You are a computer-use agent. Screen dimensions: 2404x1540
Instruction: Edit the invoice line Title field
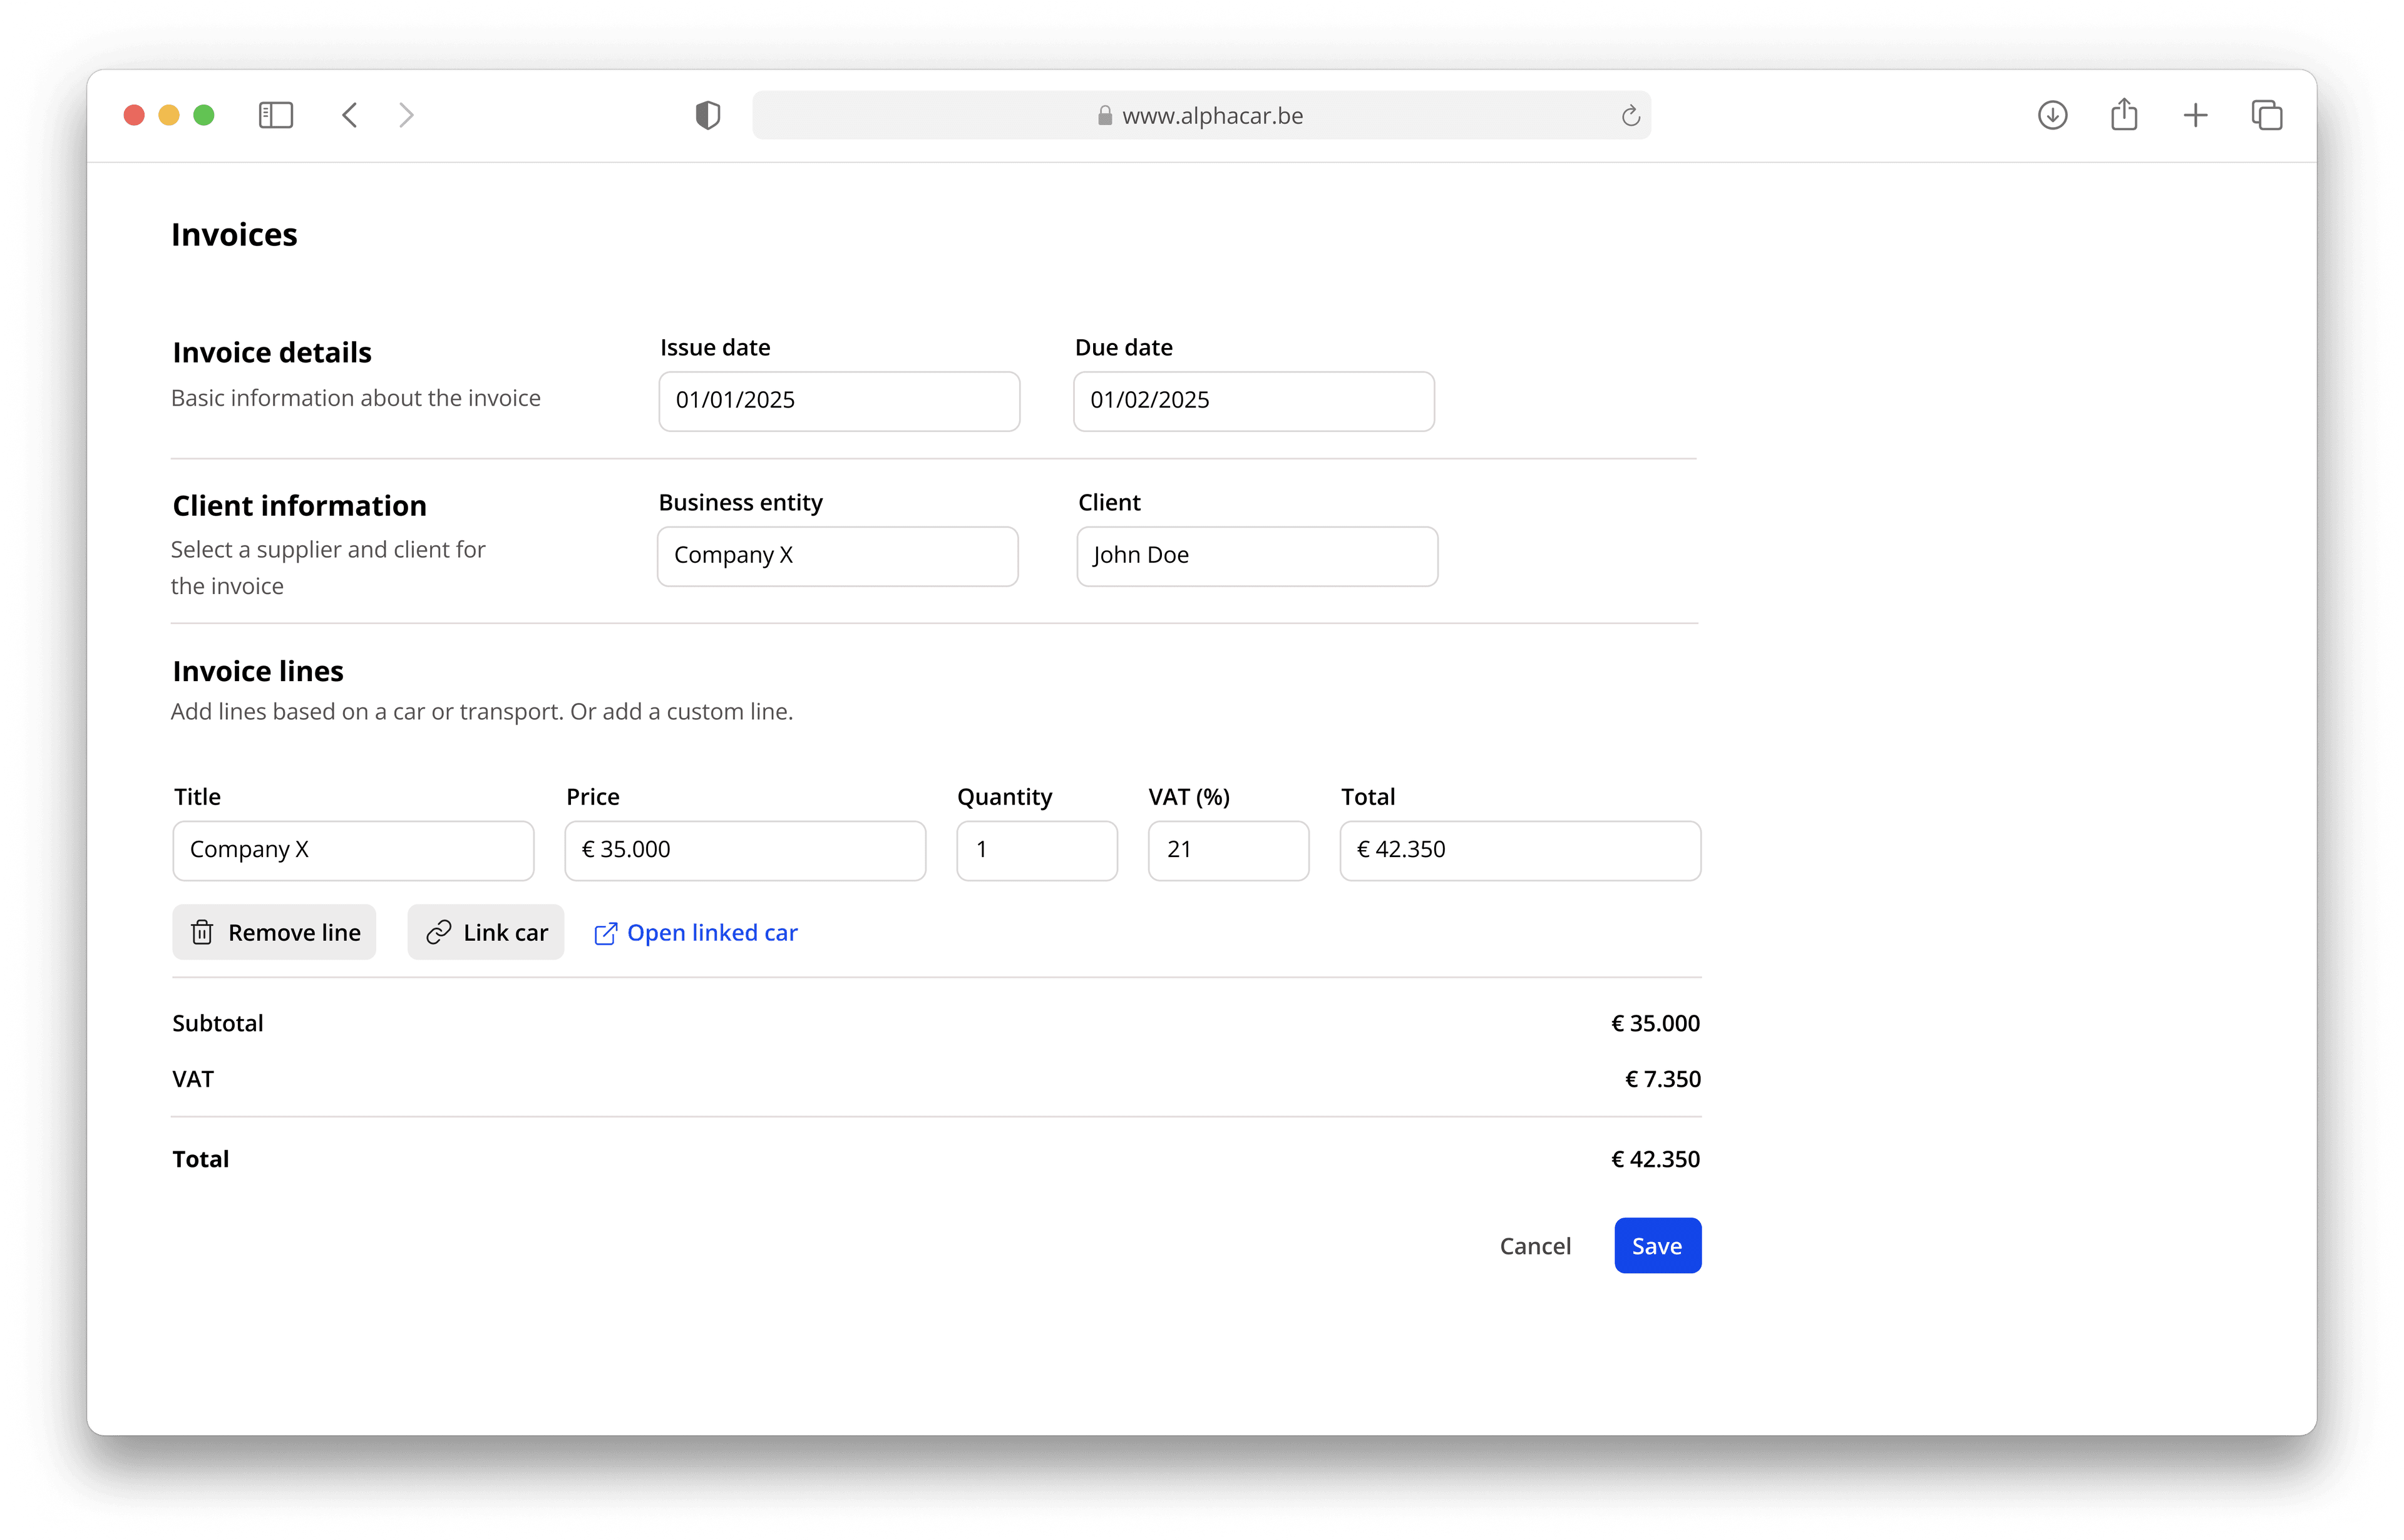tap(353, 850)
